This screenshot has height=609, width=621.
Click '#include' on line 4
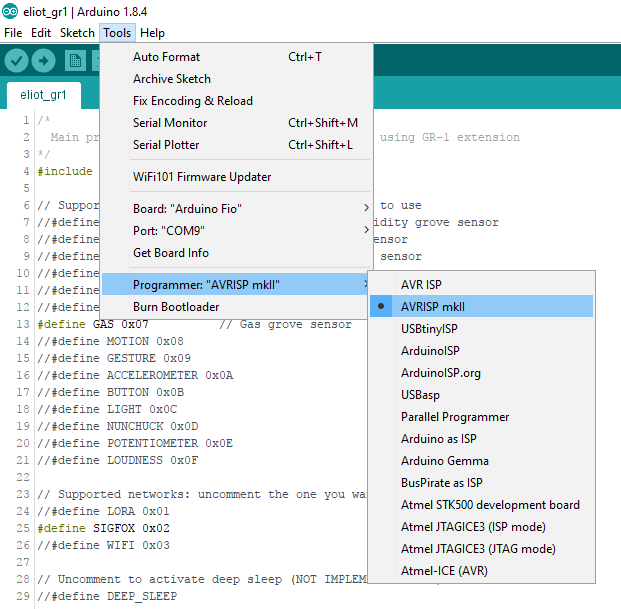click(x=65, y=171)
